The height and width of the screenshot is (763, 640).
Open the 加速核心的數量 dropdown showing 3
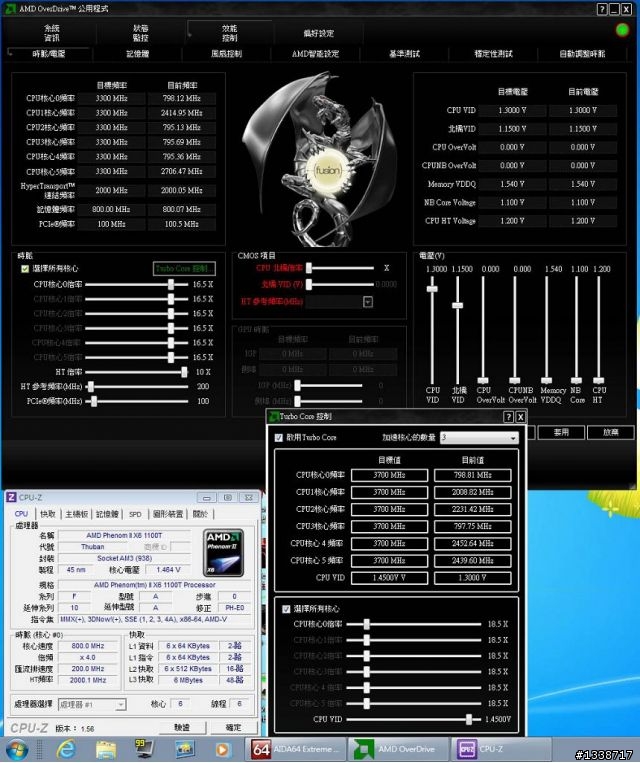coord(479,437)
